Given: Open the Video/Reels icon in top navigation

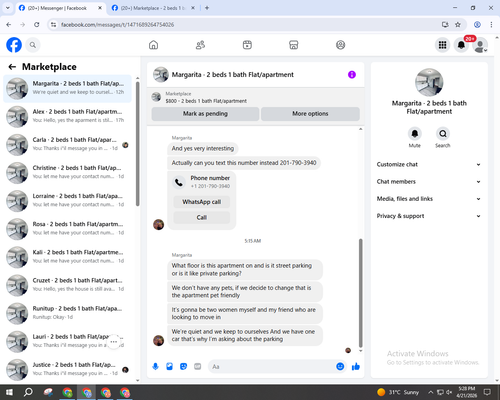Looking at the screenshot, I should [247, 45].
